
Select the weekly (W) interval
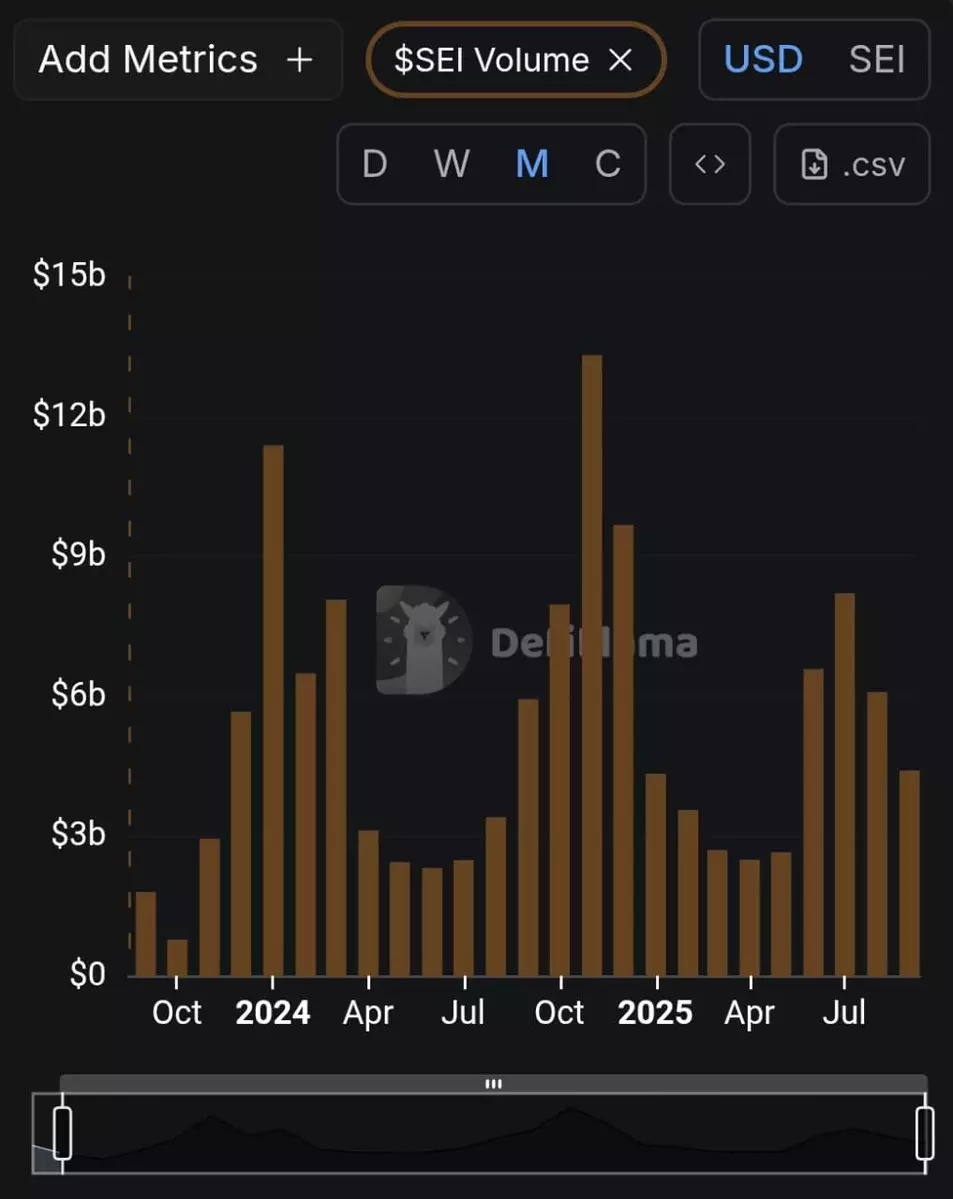[x=451, y=164]
